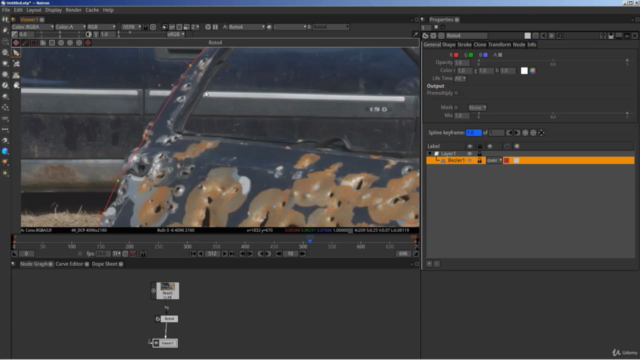The width and height of the screenshot is (640, 360).
Task: Open the File menu
Action: tap(6, 10)
